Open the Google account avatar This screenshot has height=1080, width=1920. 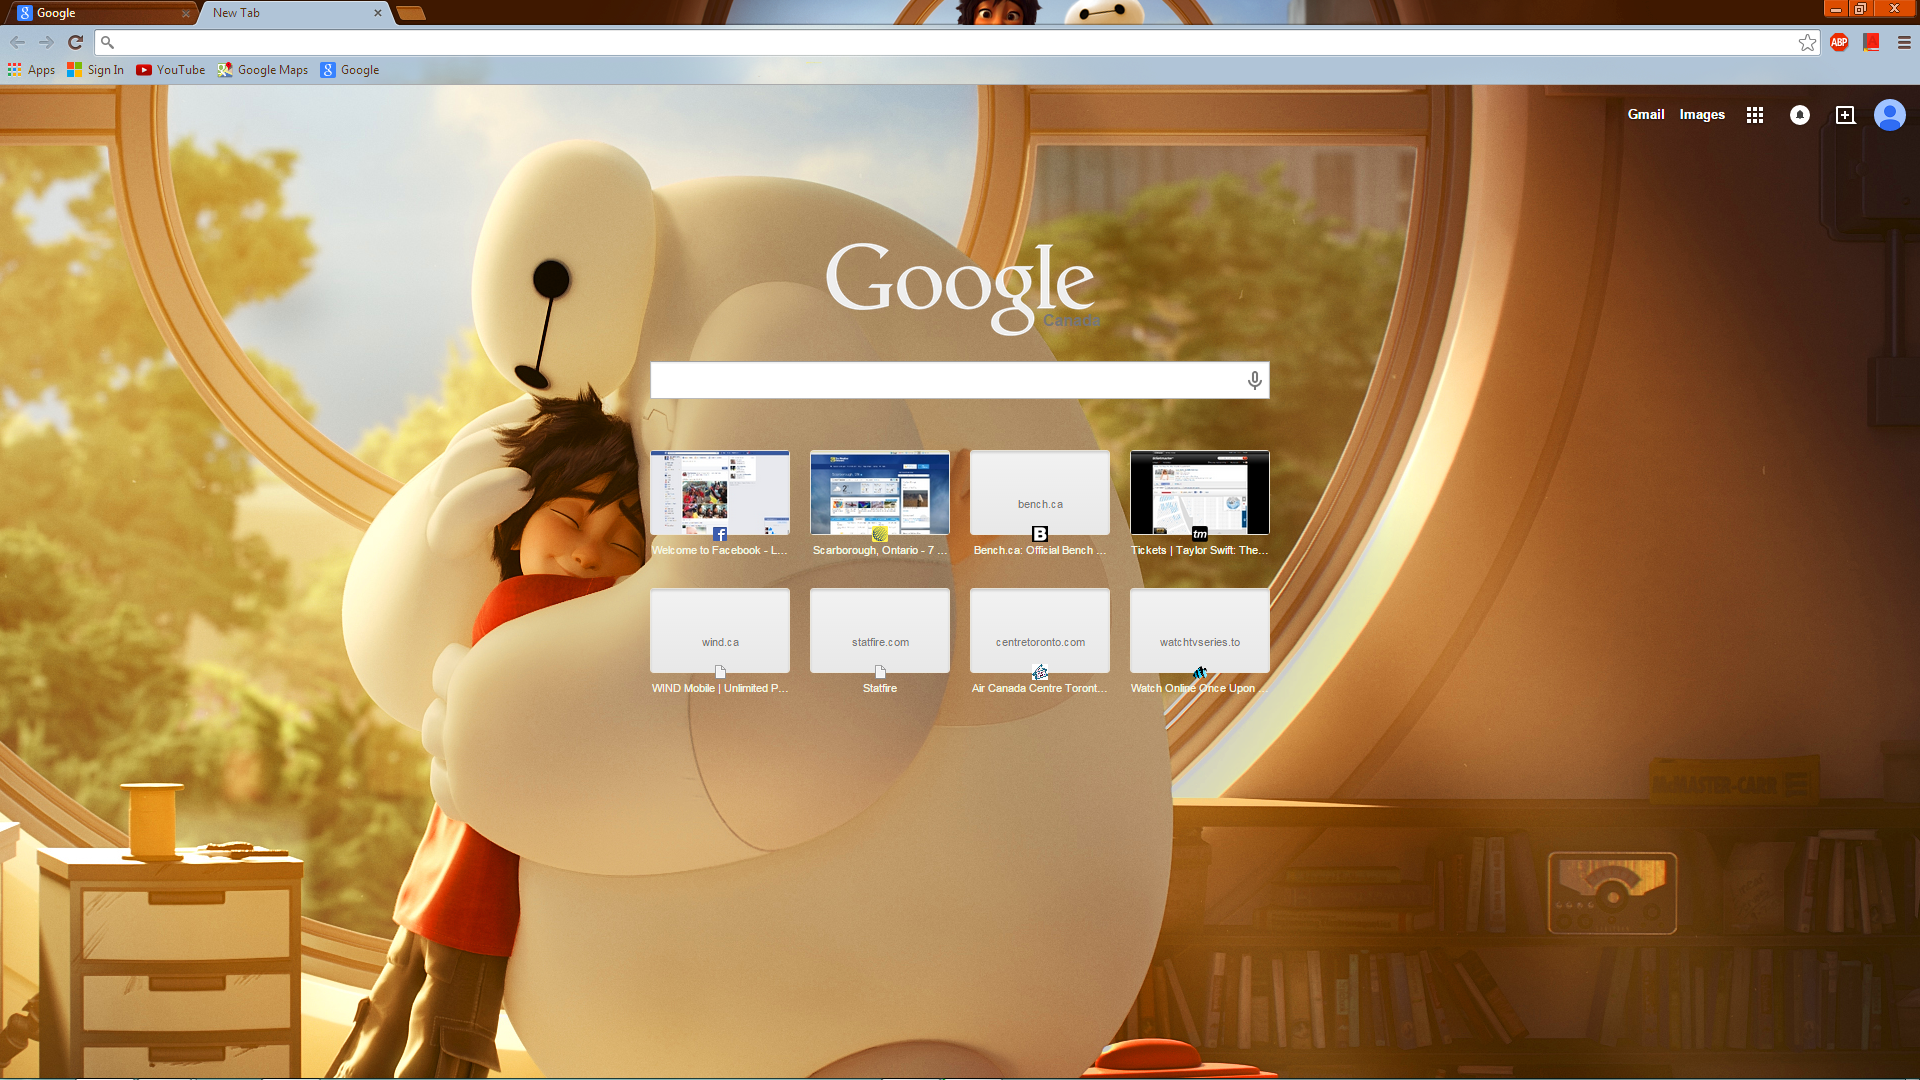pos(1889,115)
